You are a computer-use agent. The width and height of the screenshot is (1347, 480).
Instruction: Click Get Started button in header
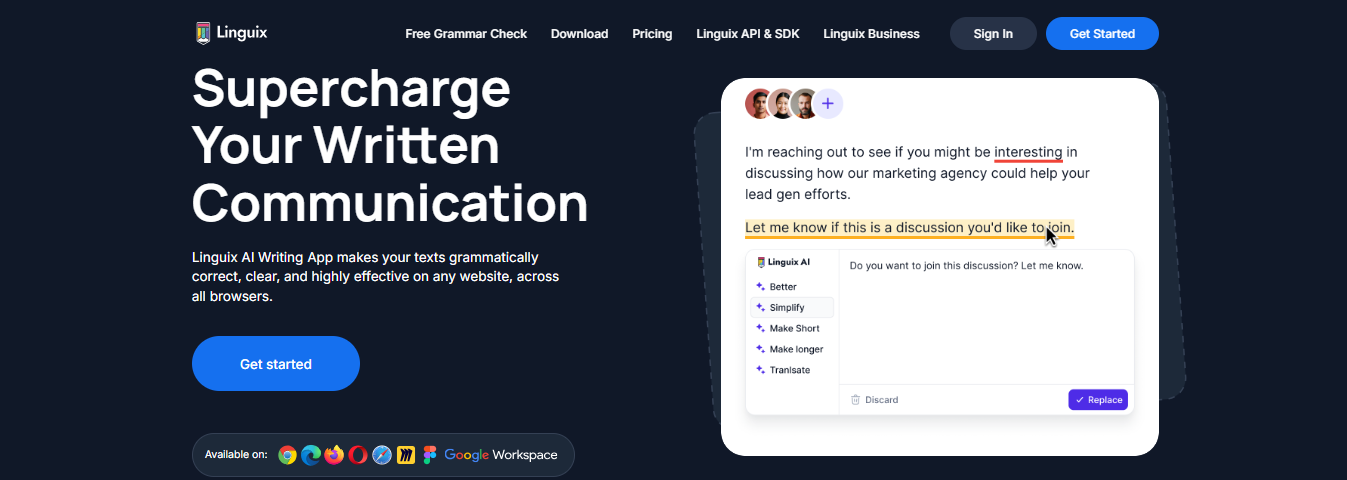[1102, 34]
